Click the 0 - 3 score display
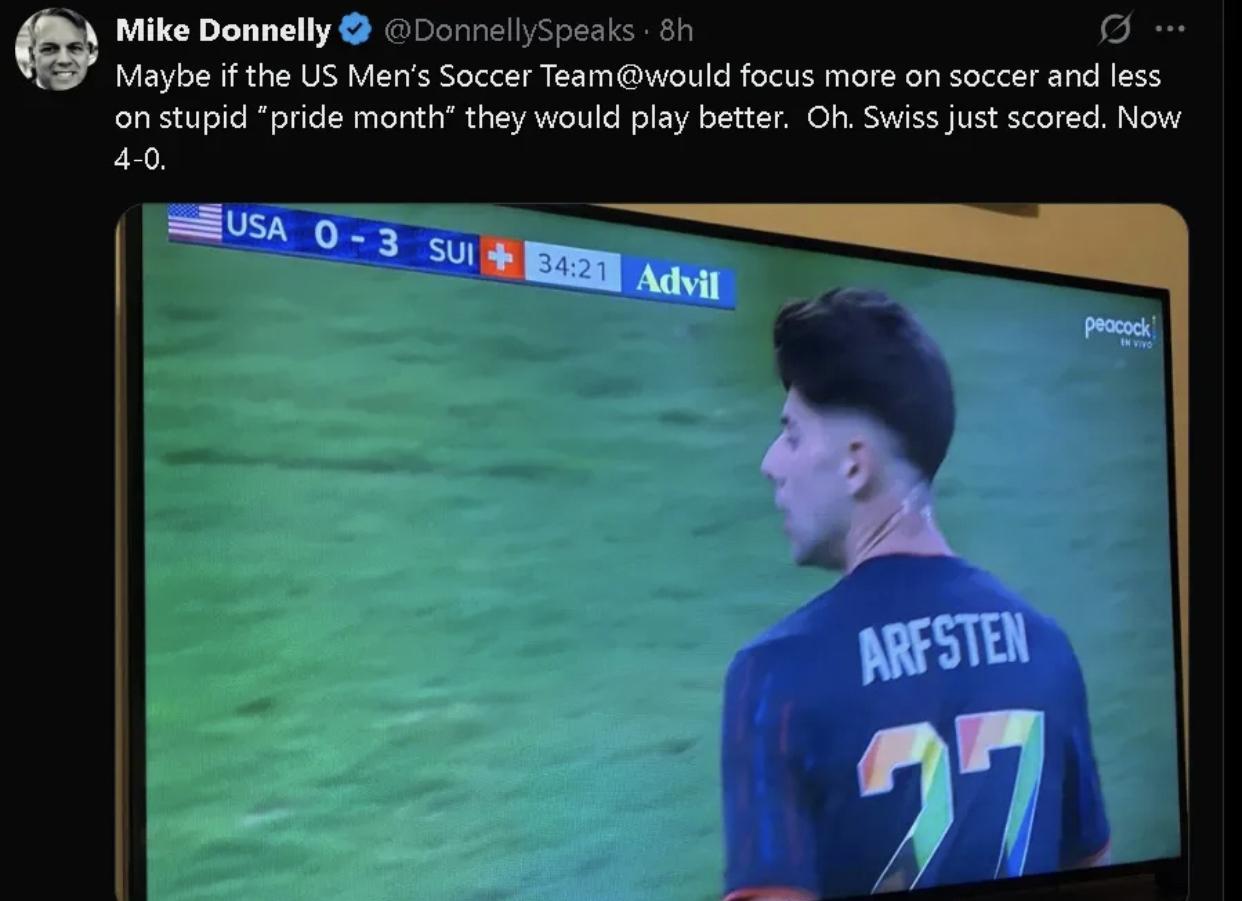The width and height of the screenshot is (1242, 901). click(356, 239)
